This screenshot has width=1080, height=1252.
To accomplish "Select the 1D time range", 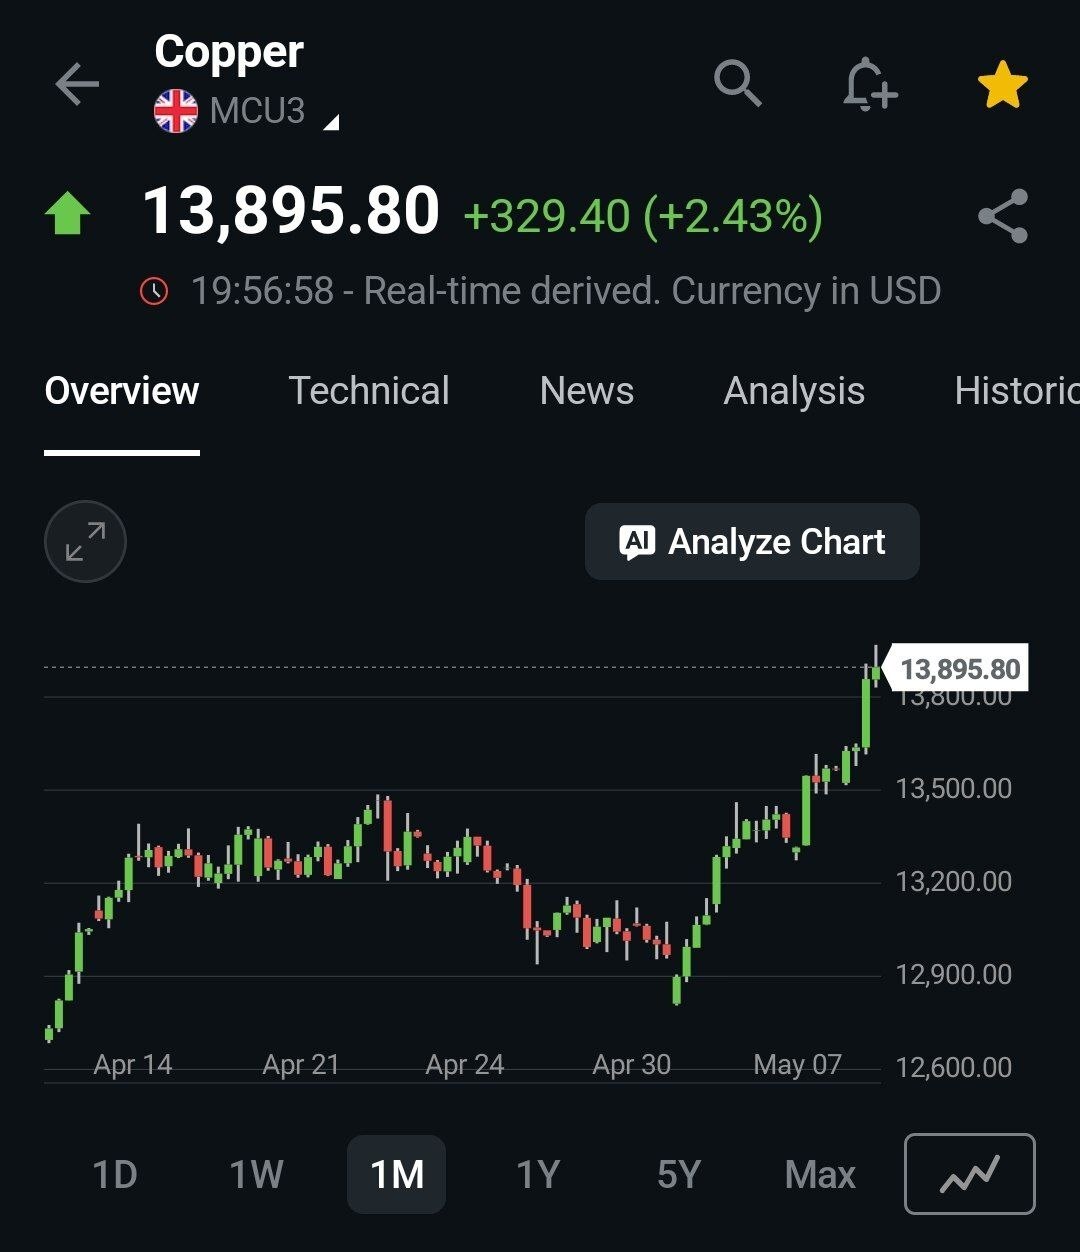I will 115,1174.
